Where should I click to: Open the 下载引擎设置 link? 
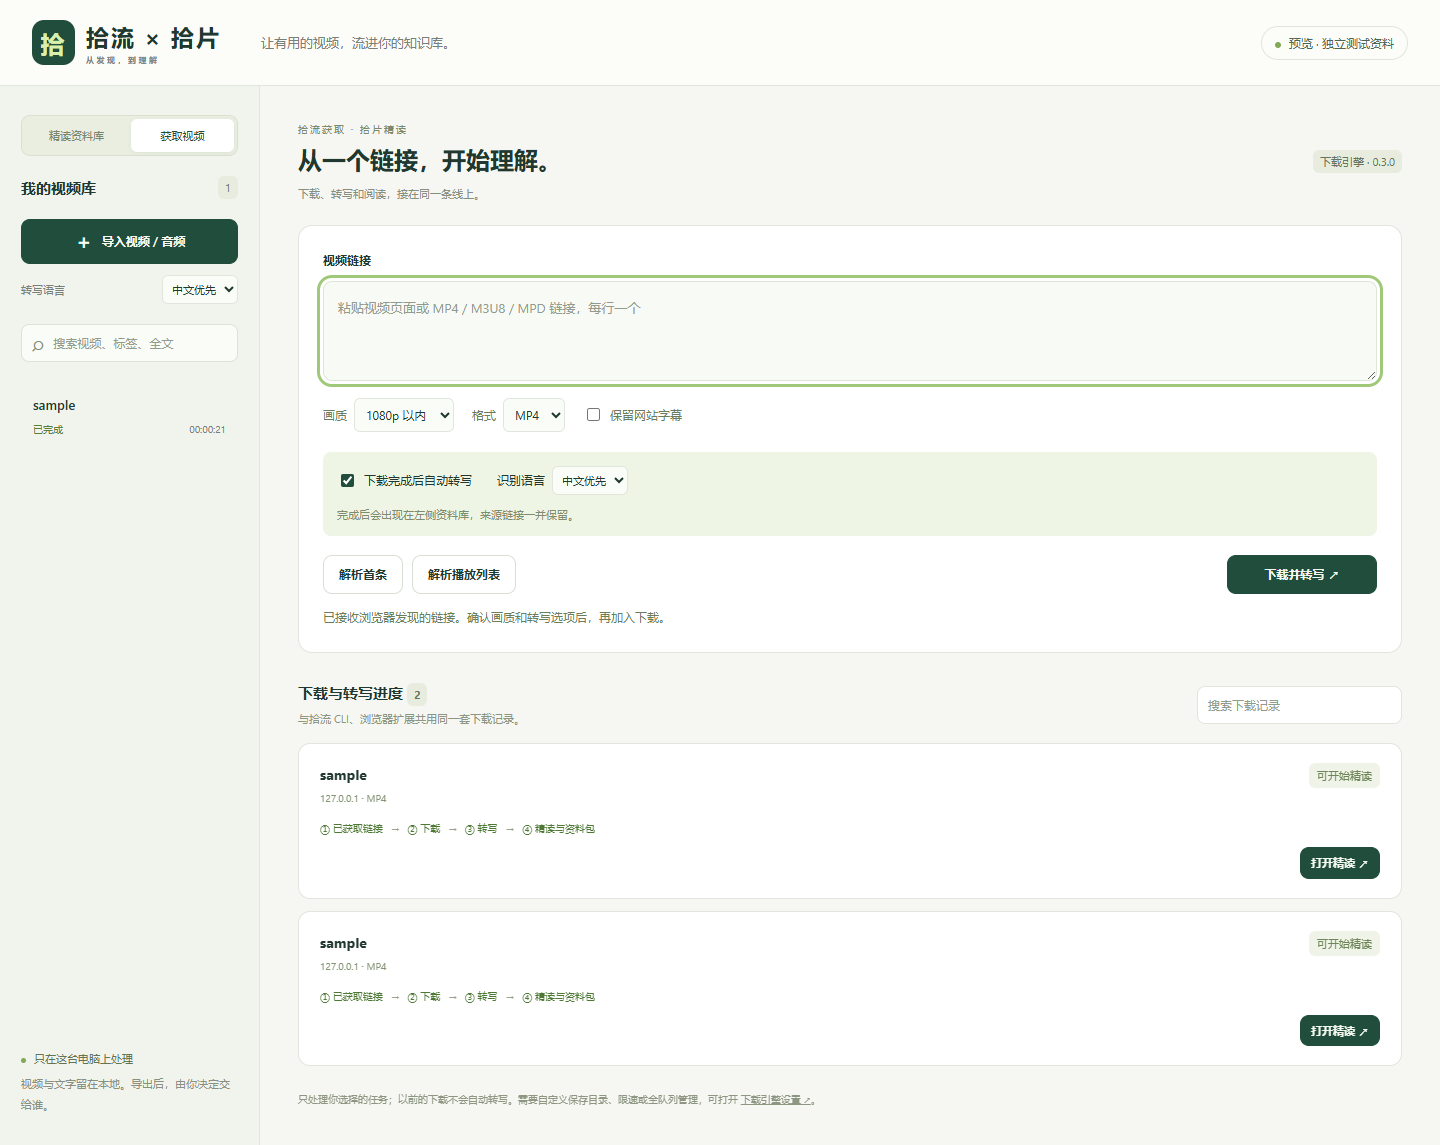click(776, 1100)
